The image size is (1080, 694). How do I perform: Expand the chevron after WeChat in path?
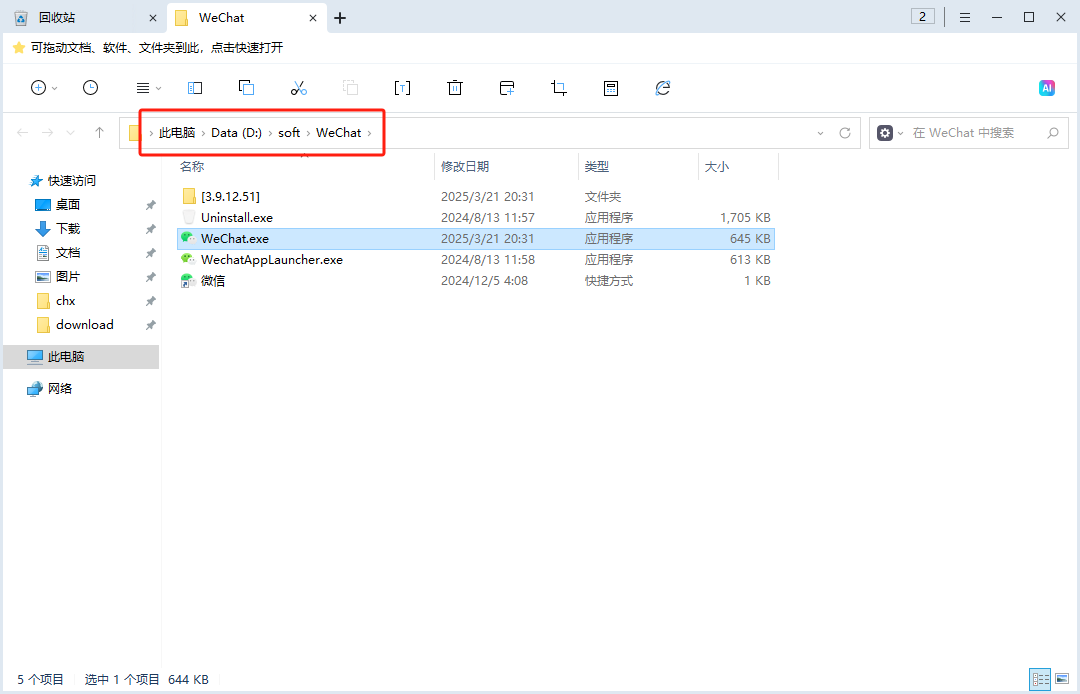(x=369, y=133)
